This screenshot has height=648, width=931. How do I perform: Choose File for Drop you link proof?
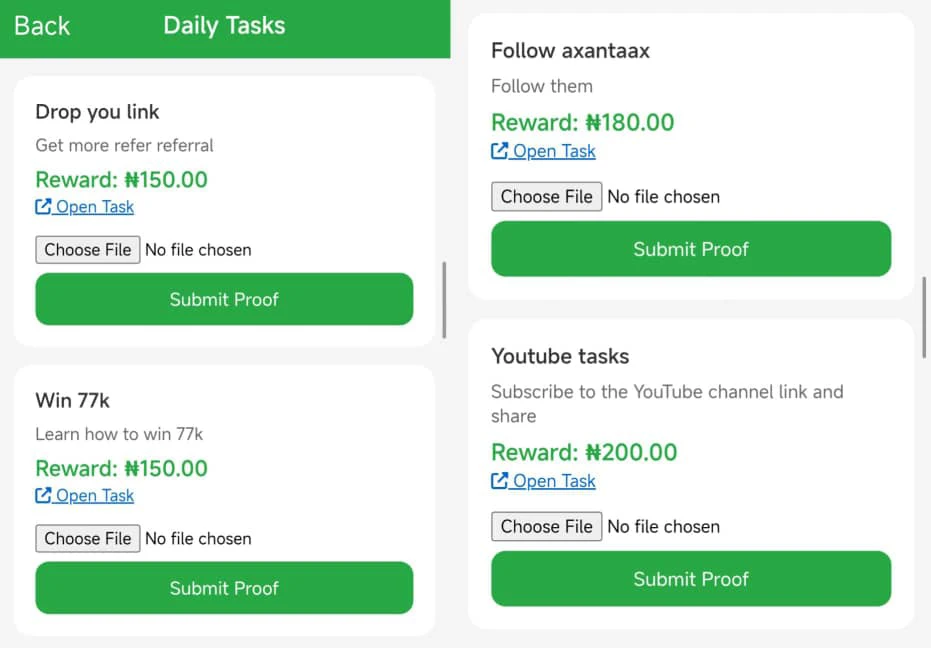point(88,249)
